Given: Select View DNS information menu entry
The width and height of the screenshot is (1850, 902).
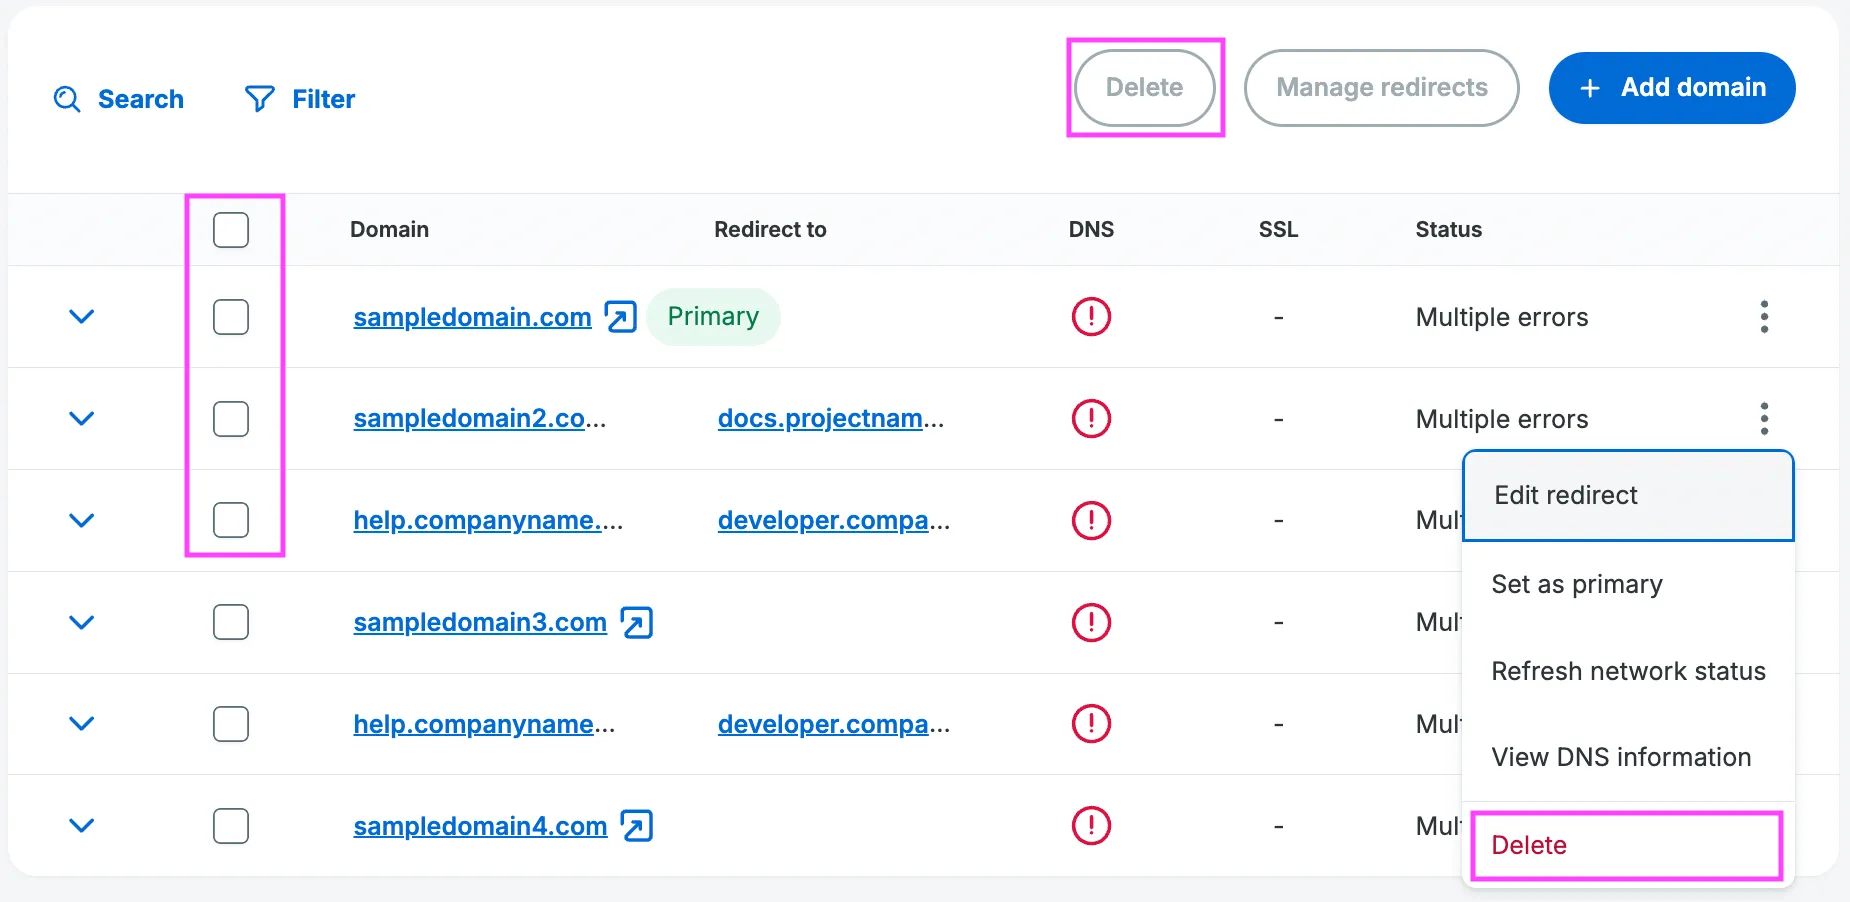Looking at the screenshot, I should click(x=1621, y=757).
